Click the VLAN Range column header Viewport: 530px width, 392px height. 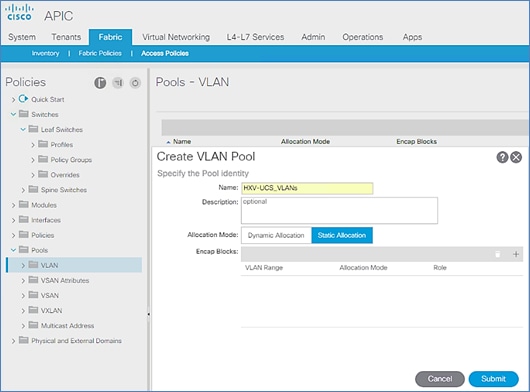pyautogui.click(x=264, y=268)
